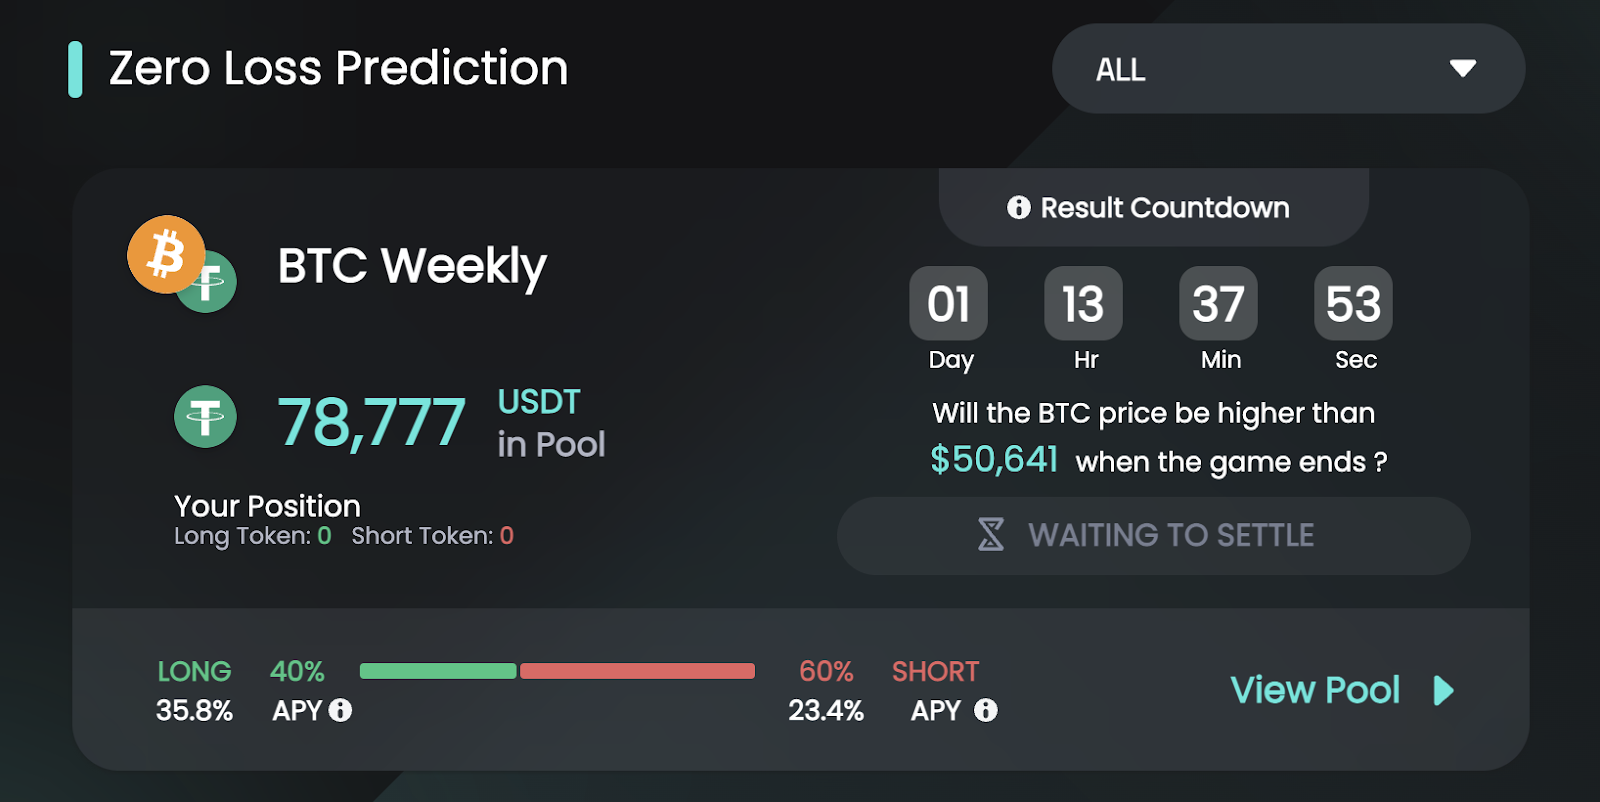
Task: Select the BTC Weekly pool title
Action: pyautogui.click(x=412, y=266)
